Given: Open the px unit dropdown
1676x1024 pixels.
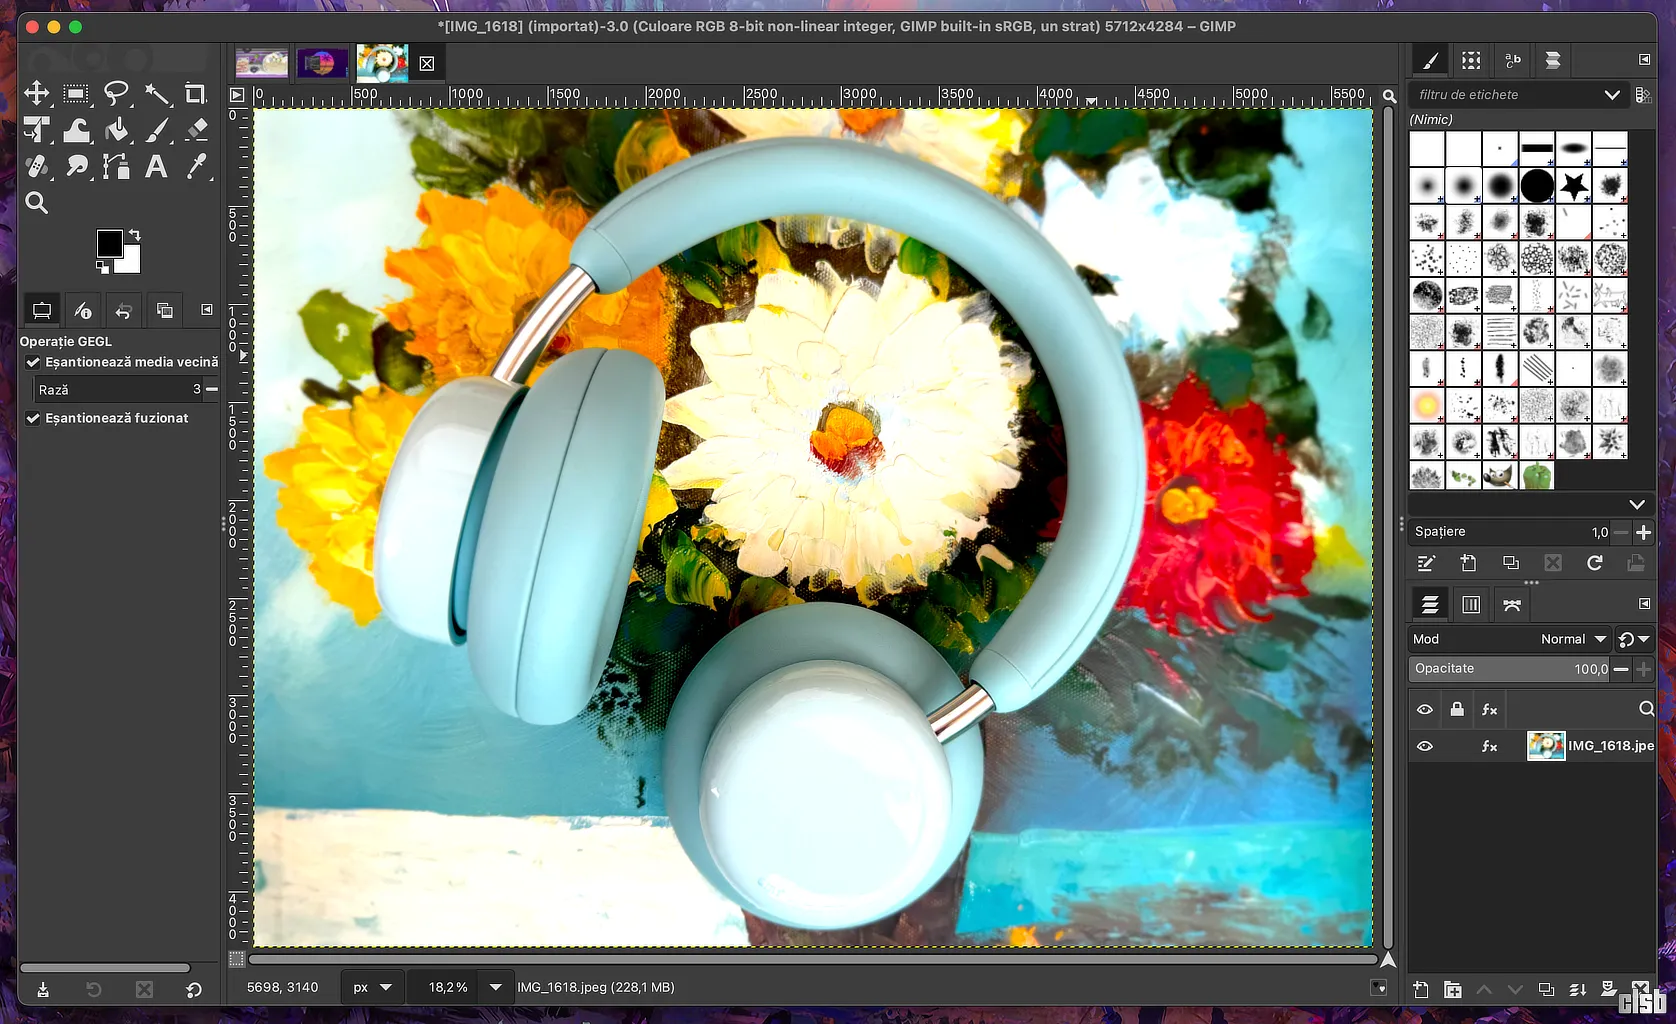Looking at the screenshot, I should [371, 987].
